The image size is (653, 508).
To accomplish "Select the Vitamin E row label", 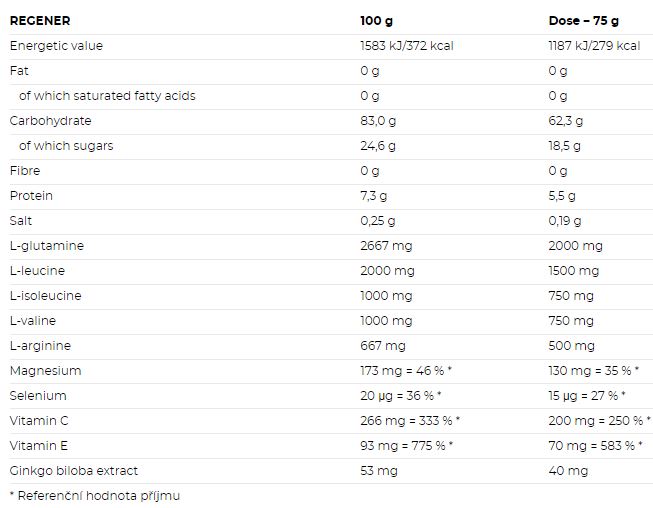I will (39, 446).
